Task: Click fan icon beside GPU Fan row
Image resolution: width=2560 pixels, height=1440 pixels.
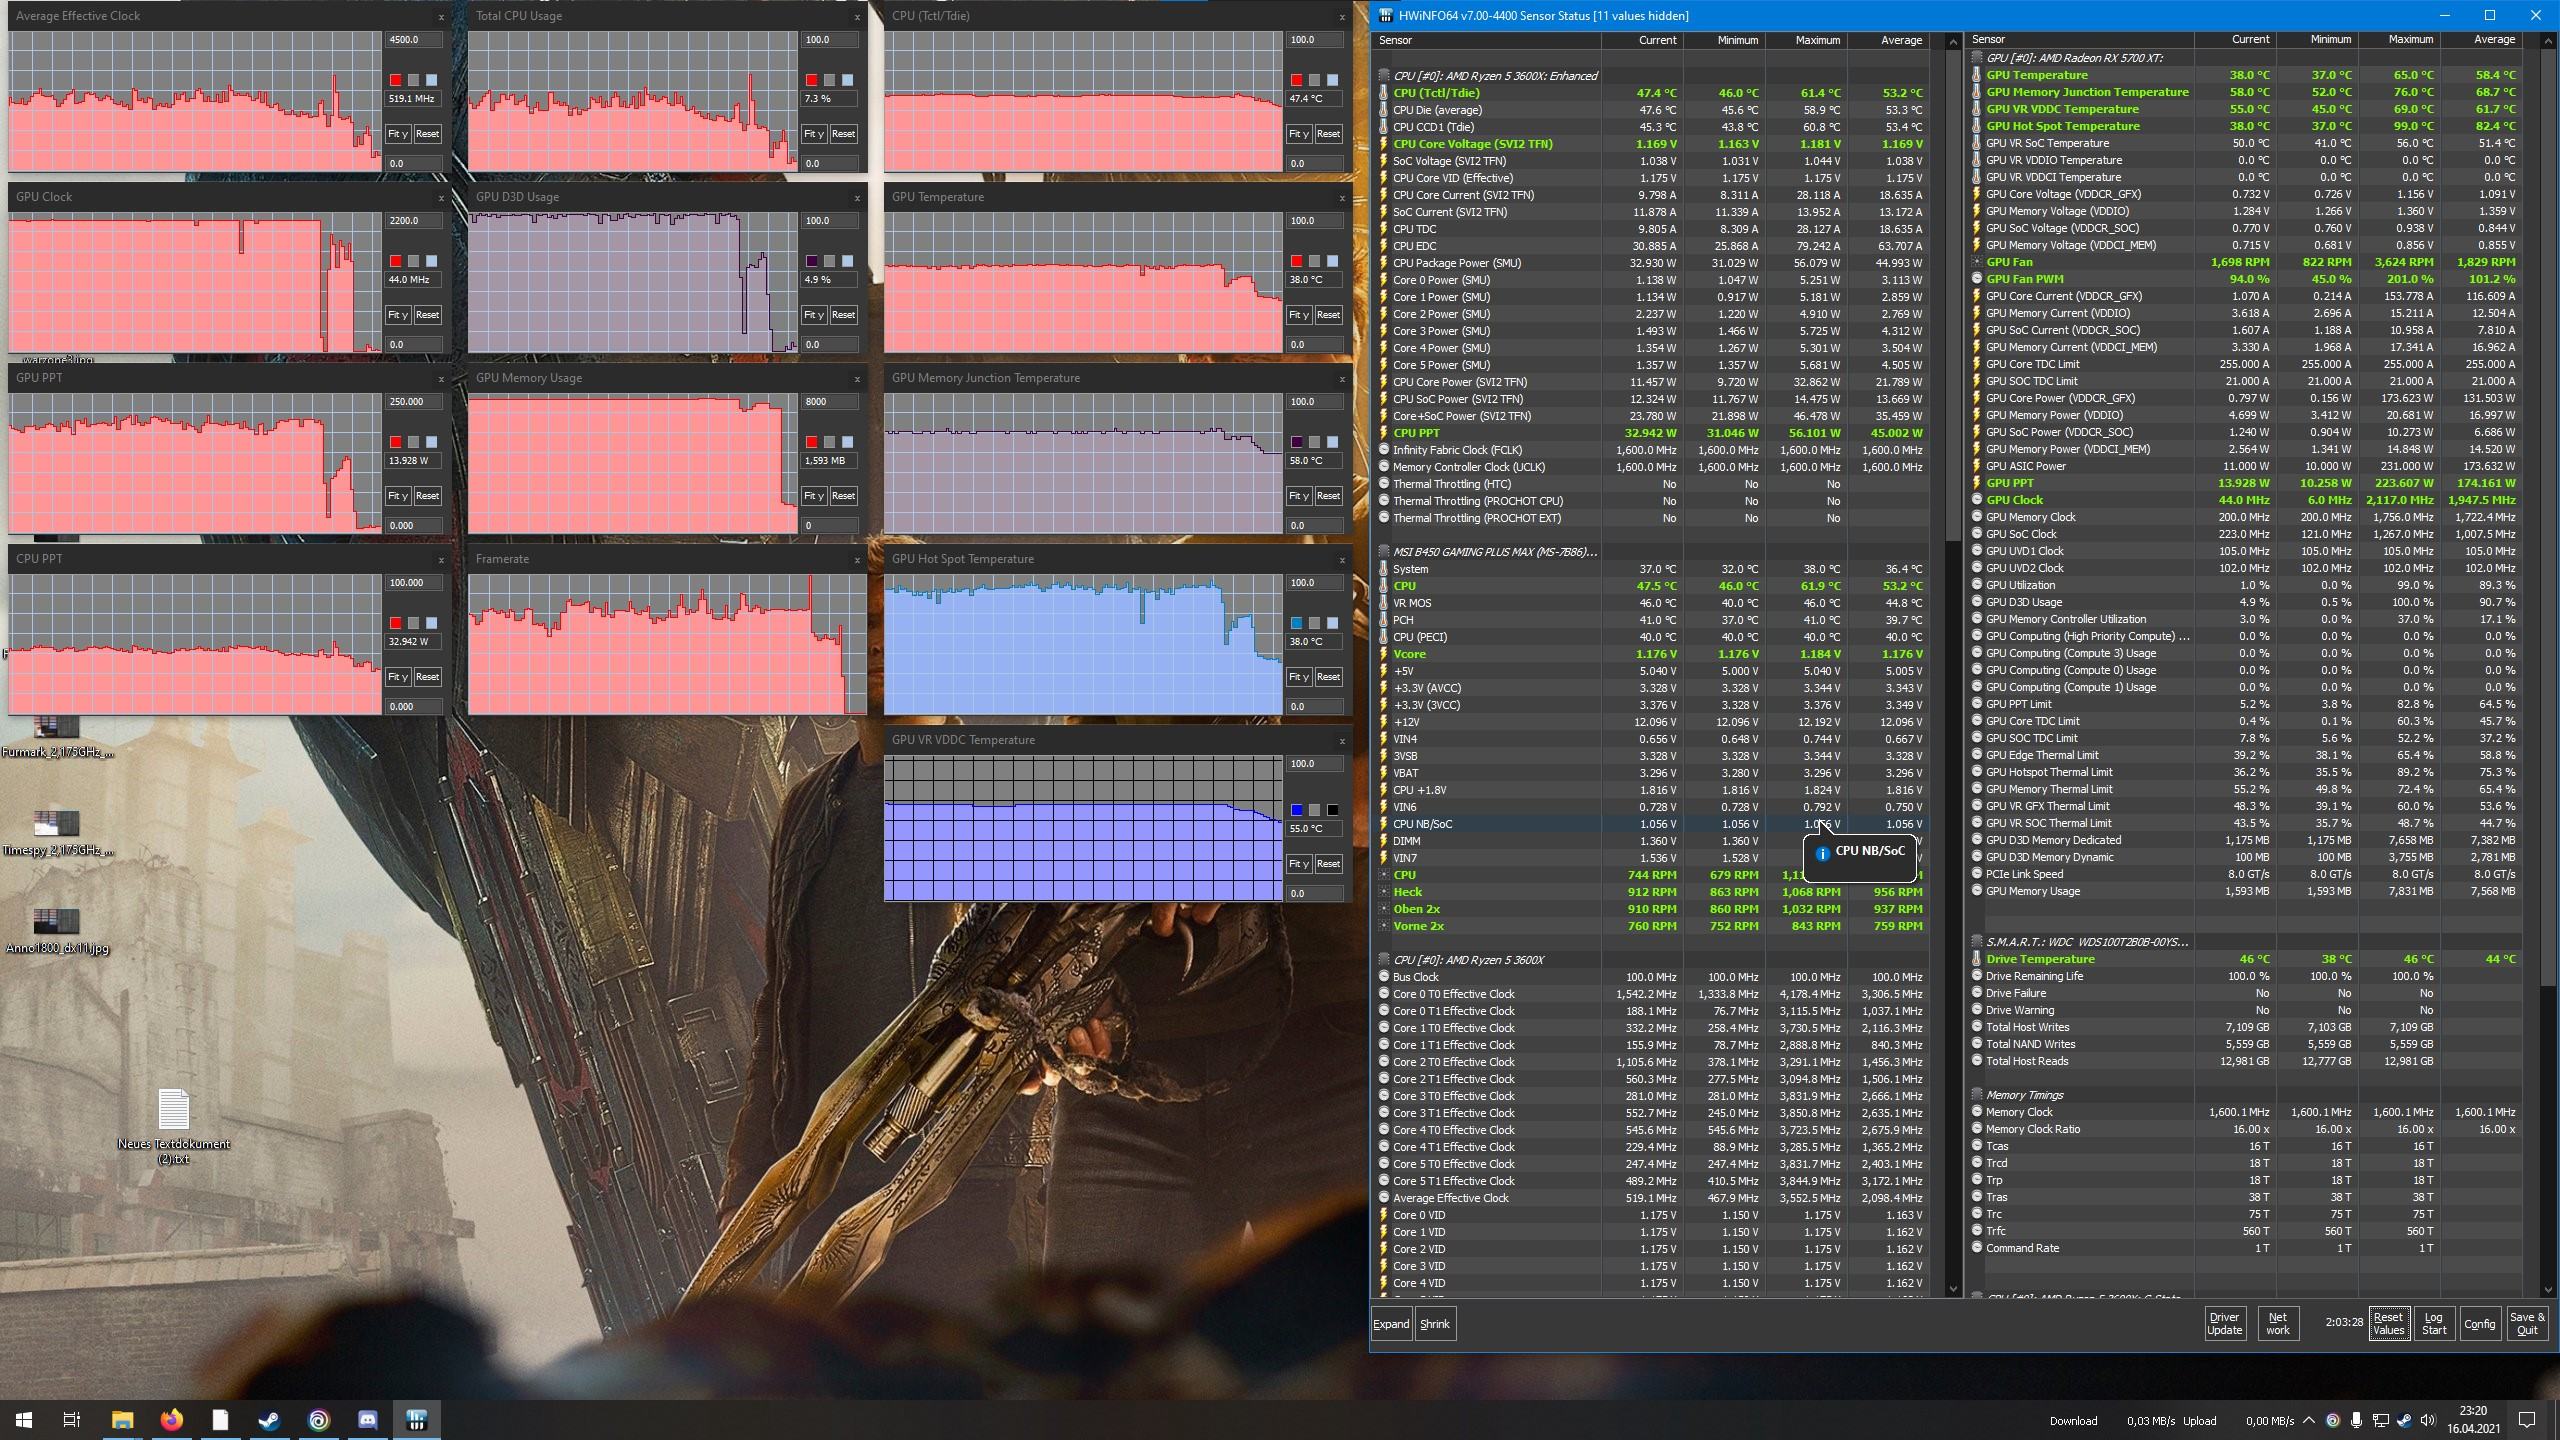Action: 1977,262
